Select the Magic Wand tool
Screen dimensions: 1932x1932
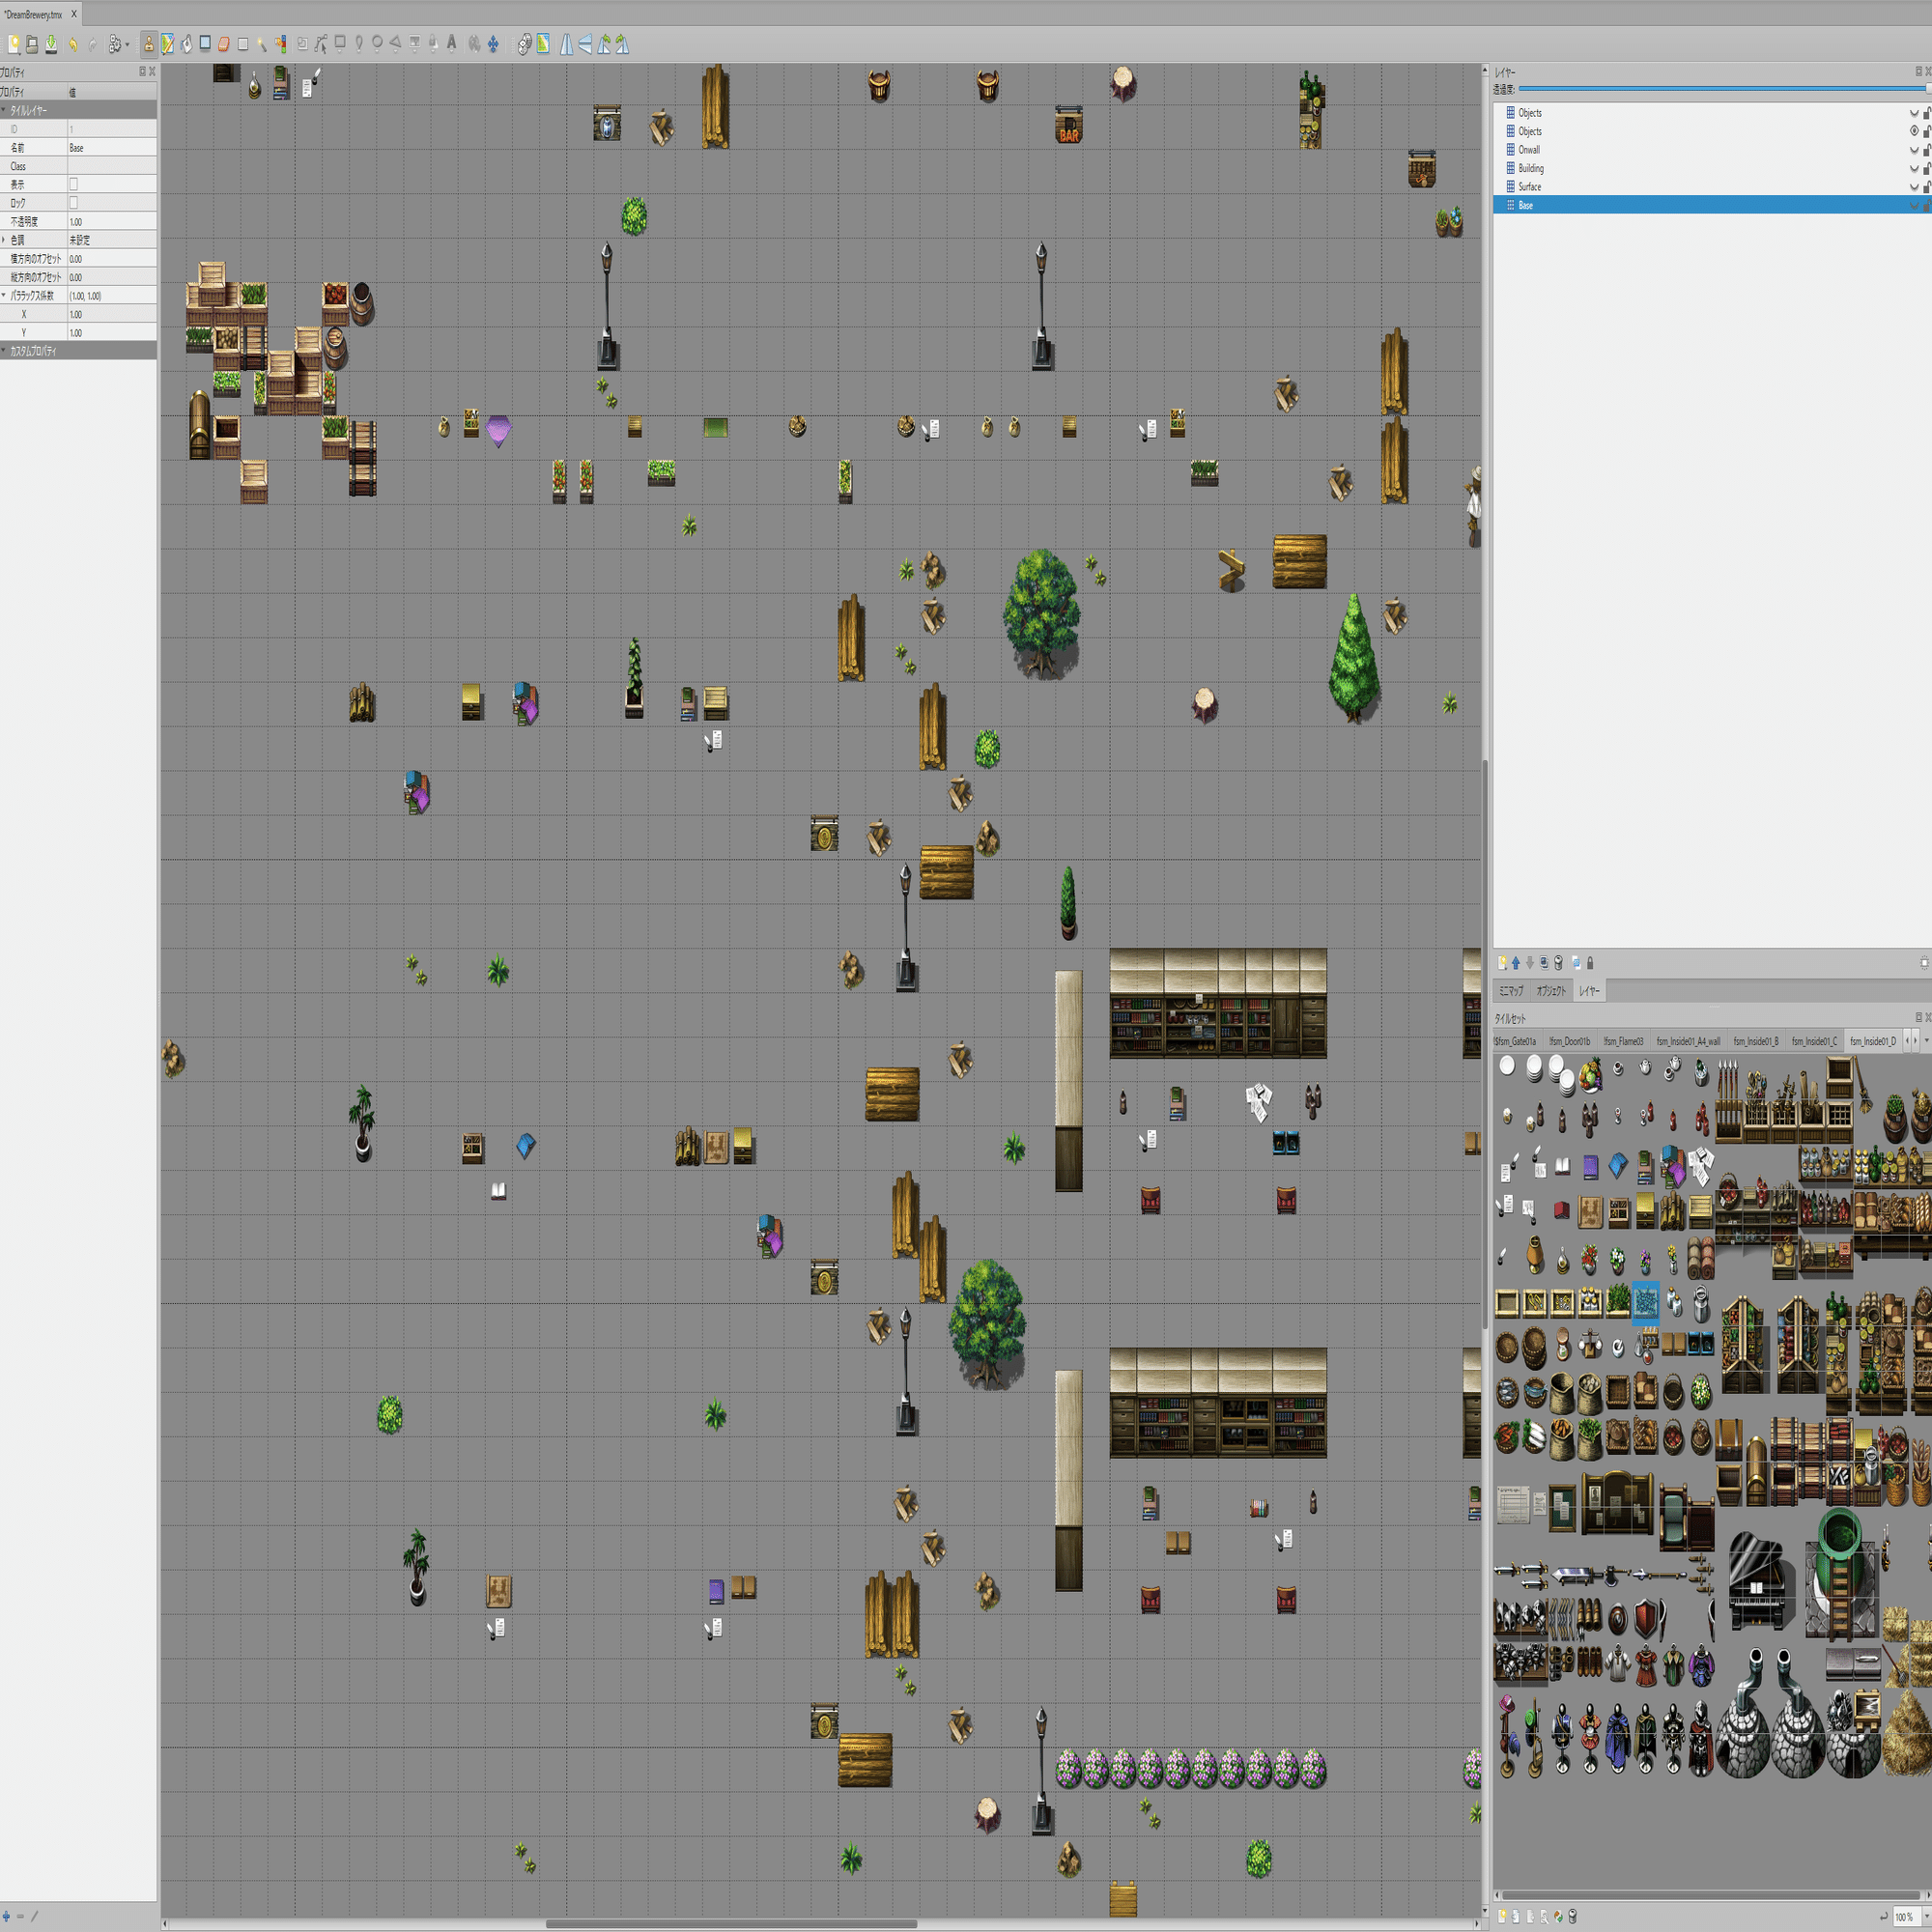click(x=262, y=44)
